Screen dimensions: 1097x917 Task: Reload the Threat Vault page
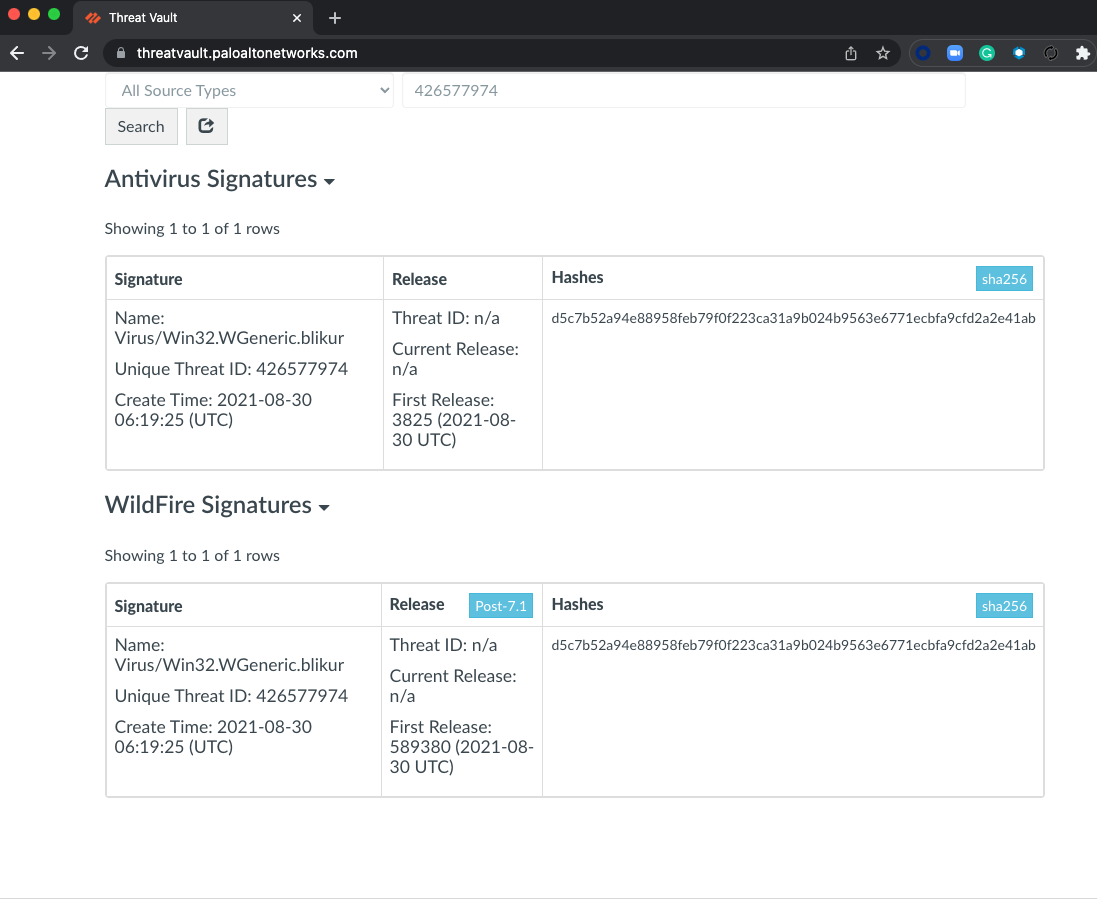(81, 53)
